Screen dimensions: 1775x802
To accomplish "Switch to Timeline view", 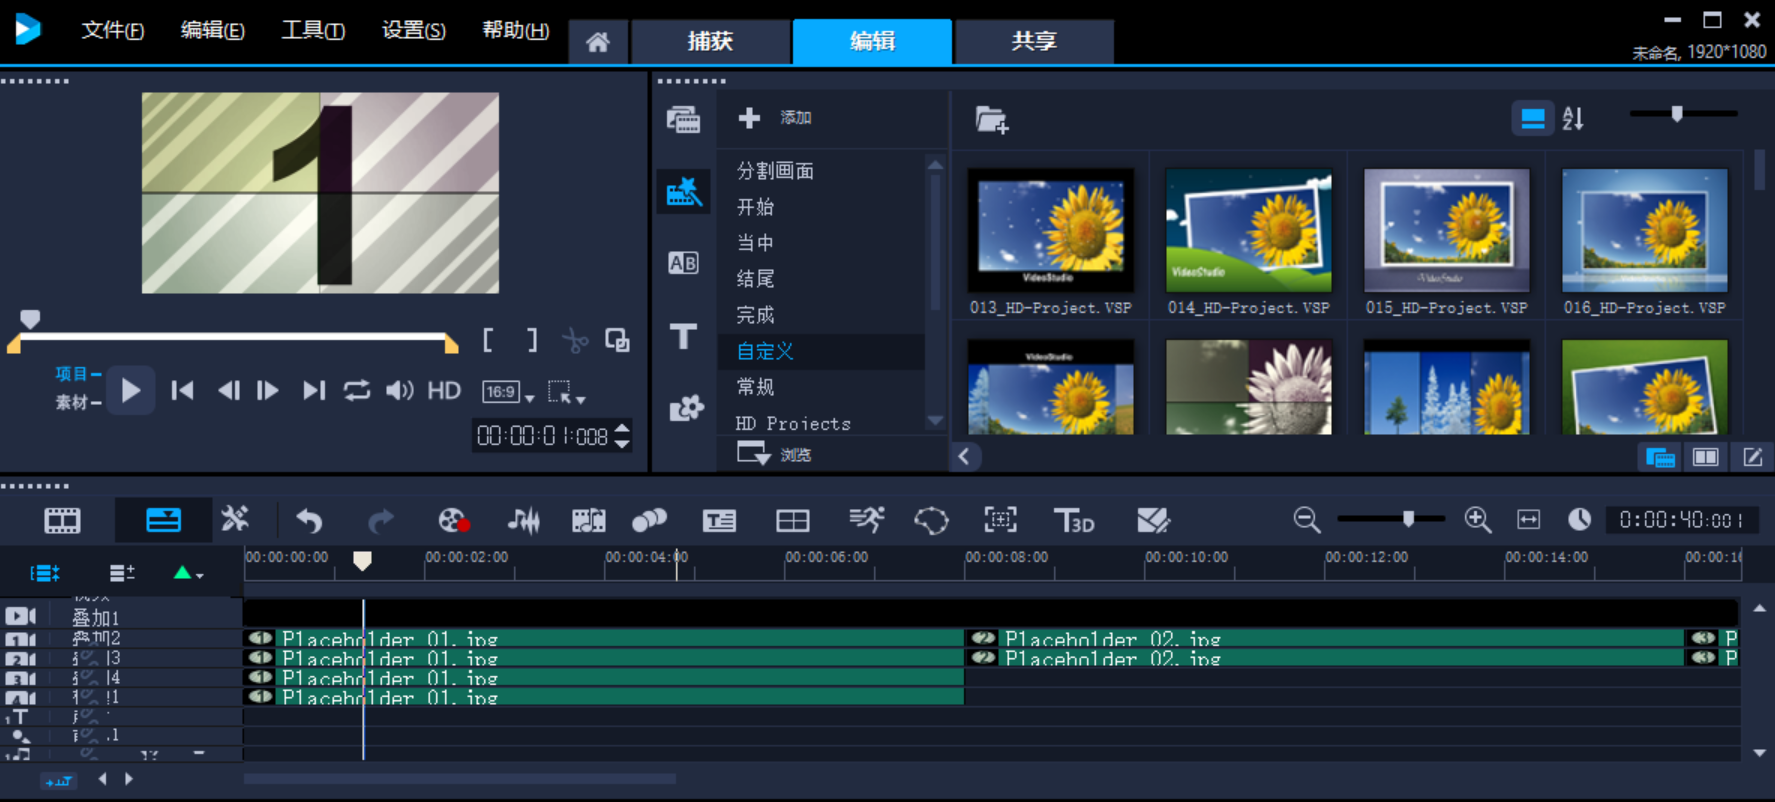I will point(163,520).
